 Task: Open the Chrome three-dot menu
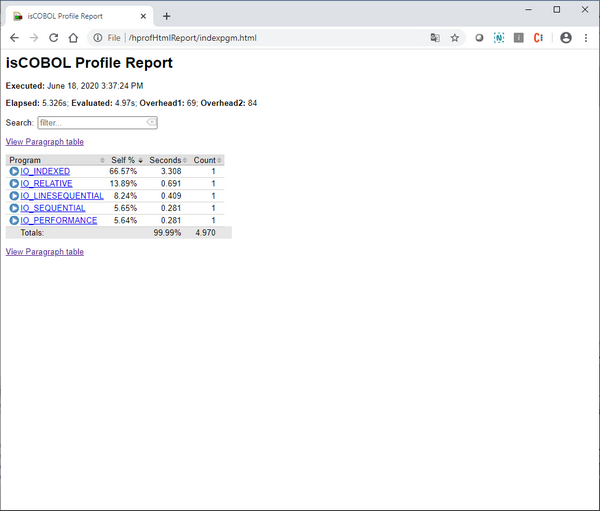pos(585,38)
